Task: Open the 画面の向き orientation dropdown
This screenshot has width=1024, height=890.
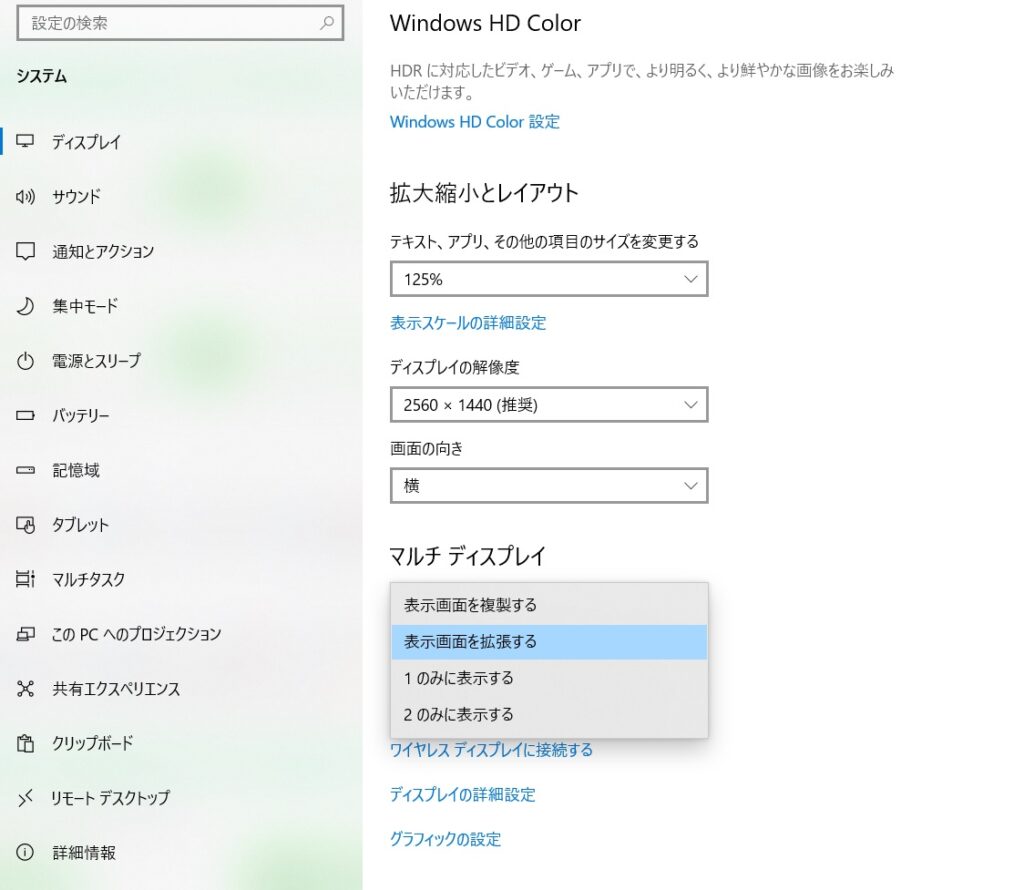Action: [x=549, y=485]
